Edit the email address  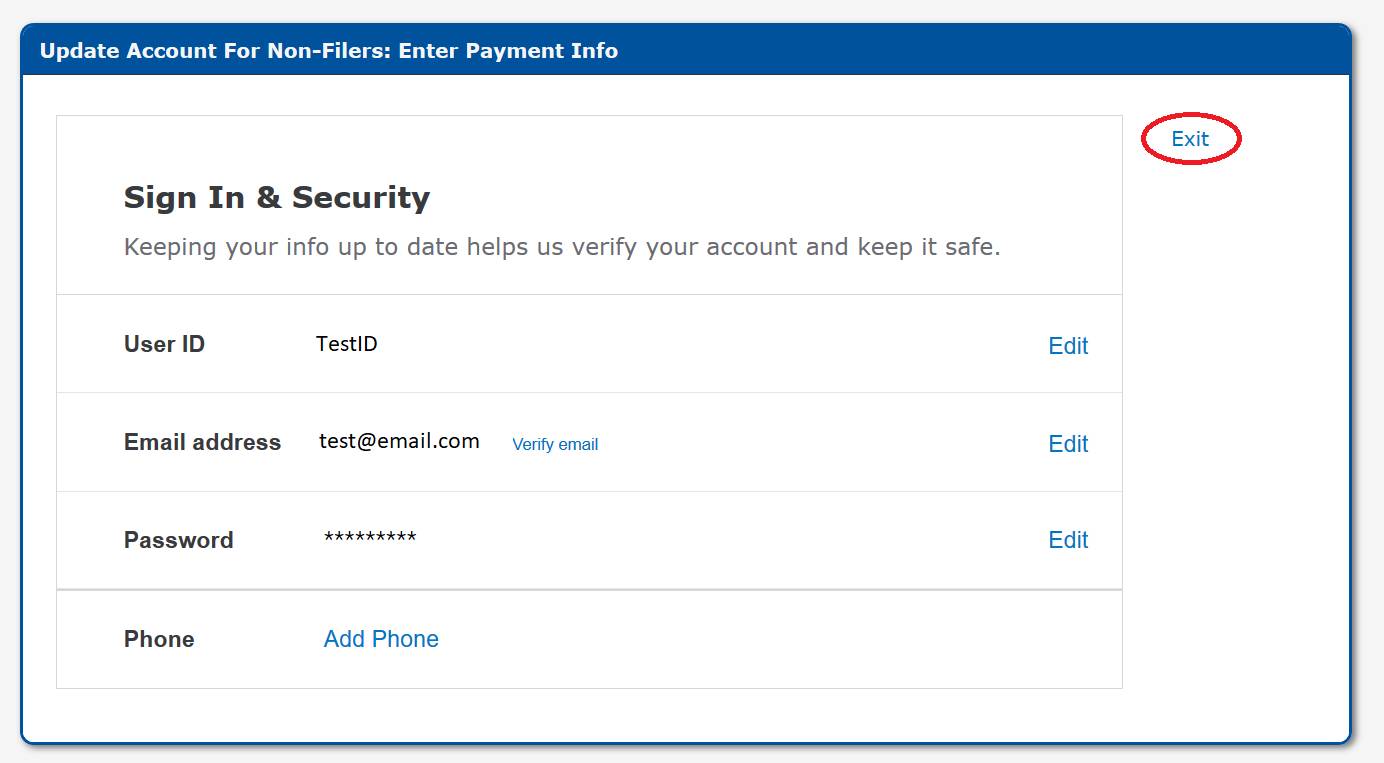[1068, 444]
